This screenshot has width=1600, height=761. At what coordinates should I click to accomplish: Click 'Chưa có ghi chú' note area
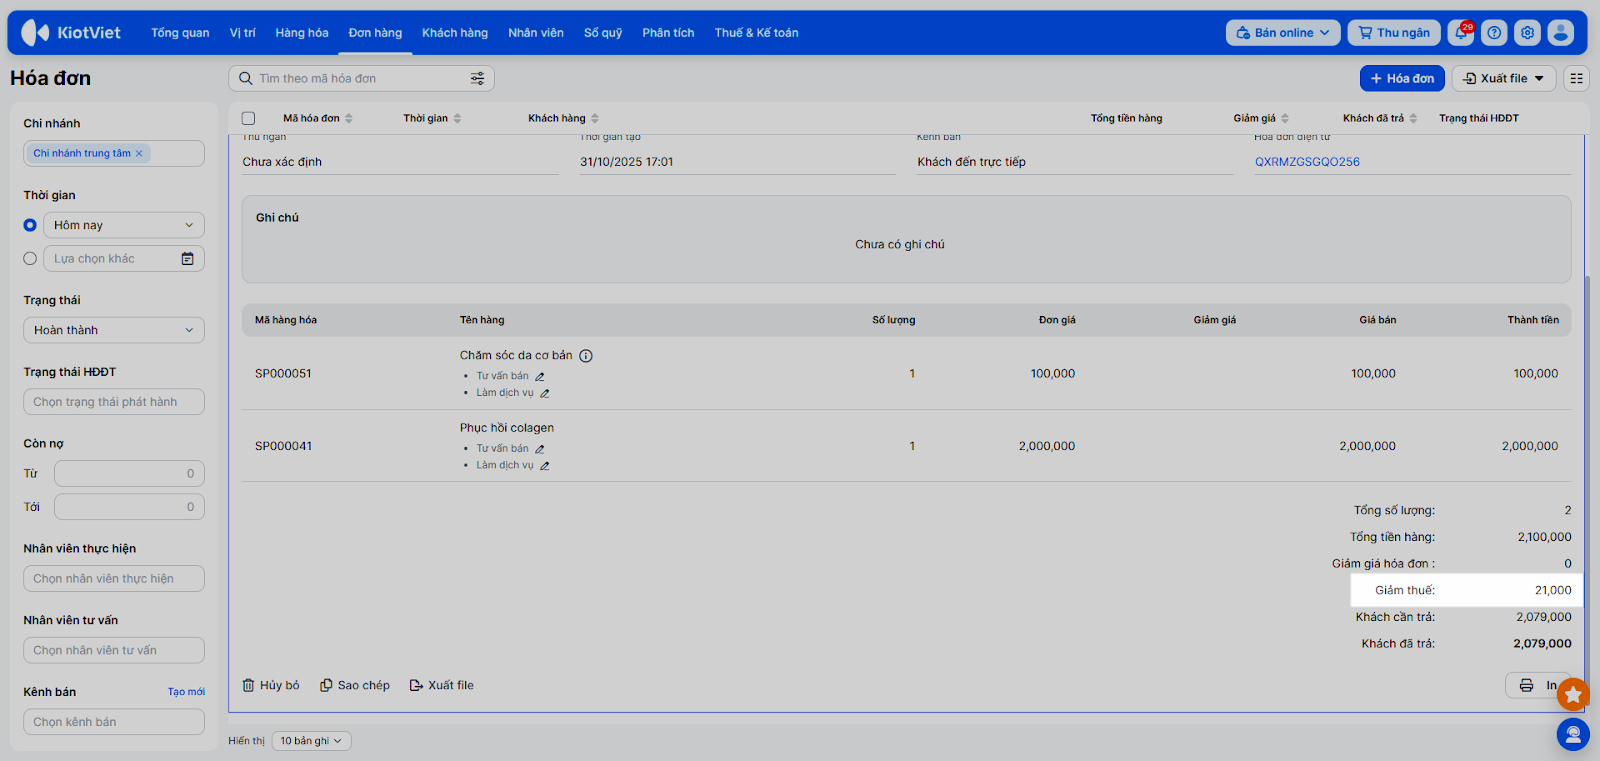pyautogui.click(x=900, y=244)
